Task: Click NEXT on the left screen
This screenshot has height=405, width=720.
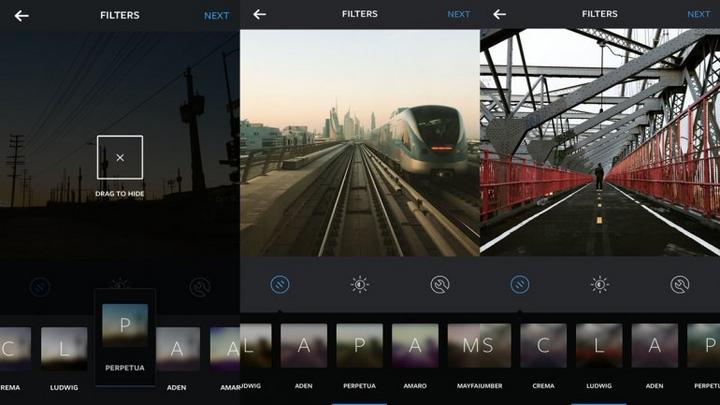Action: click(x=216, y=15)
